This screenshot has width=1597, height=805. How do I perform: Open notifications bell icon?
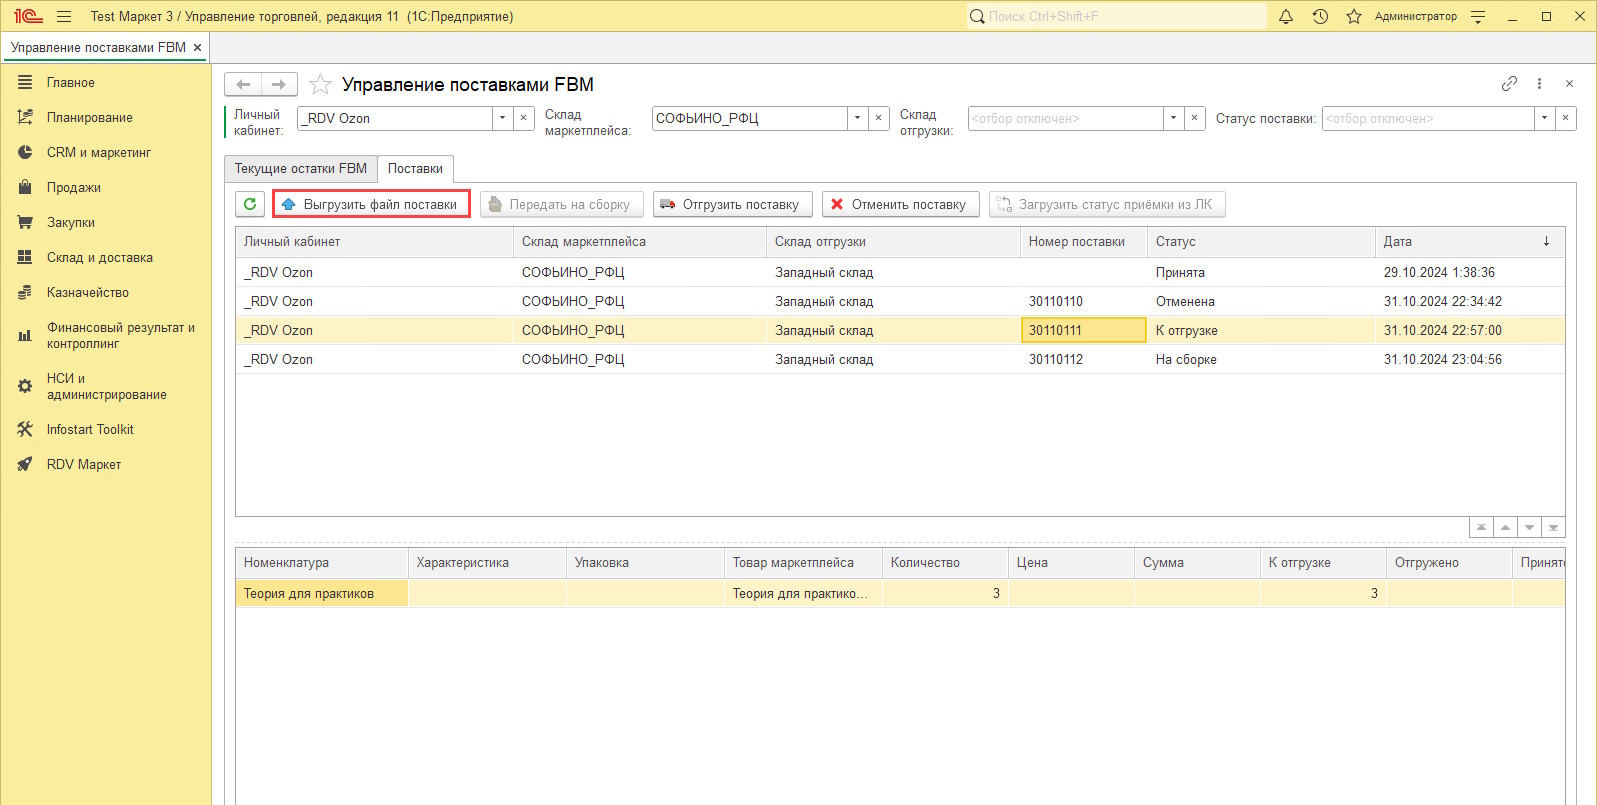(x=1286, y=16)
